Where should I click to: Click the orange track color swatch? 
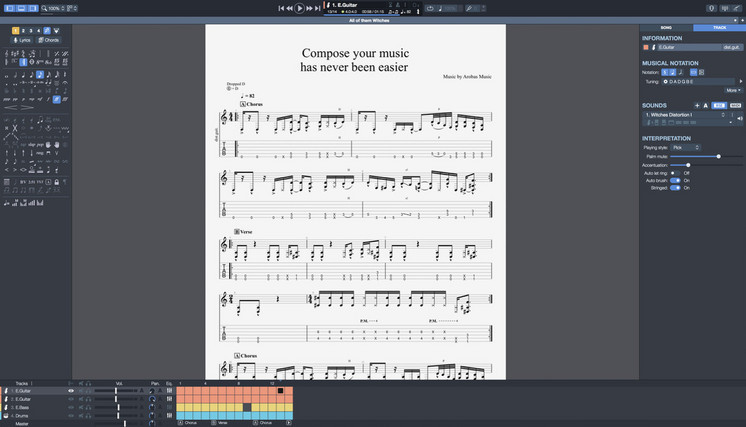coord(646,47)
